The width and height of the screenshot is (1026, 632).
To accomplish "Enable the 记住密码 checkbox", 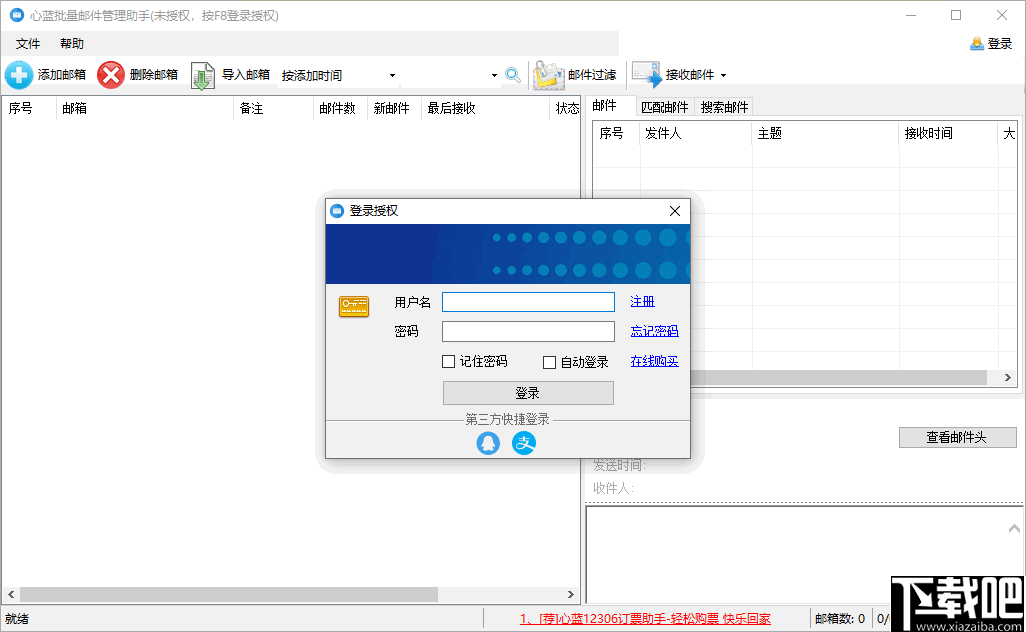I will pos(448,361).
